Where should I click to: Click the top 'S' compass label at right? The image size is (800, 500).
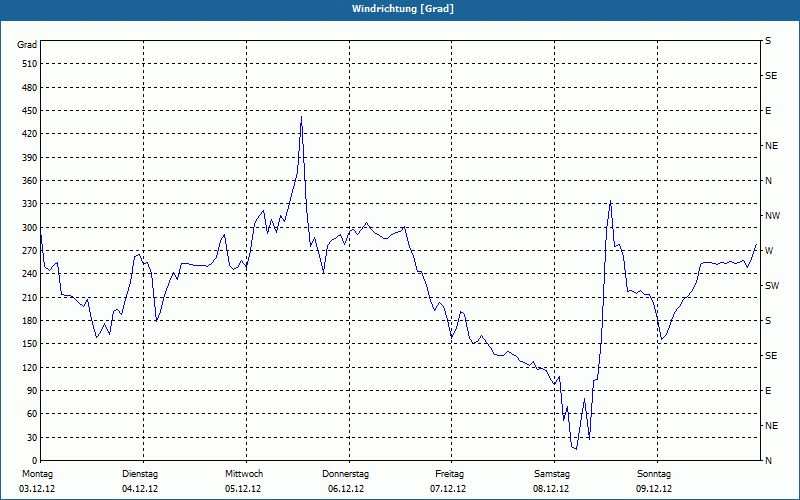768,41
